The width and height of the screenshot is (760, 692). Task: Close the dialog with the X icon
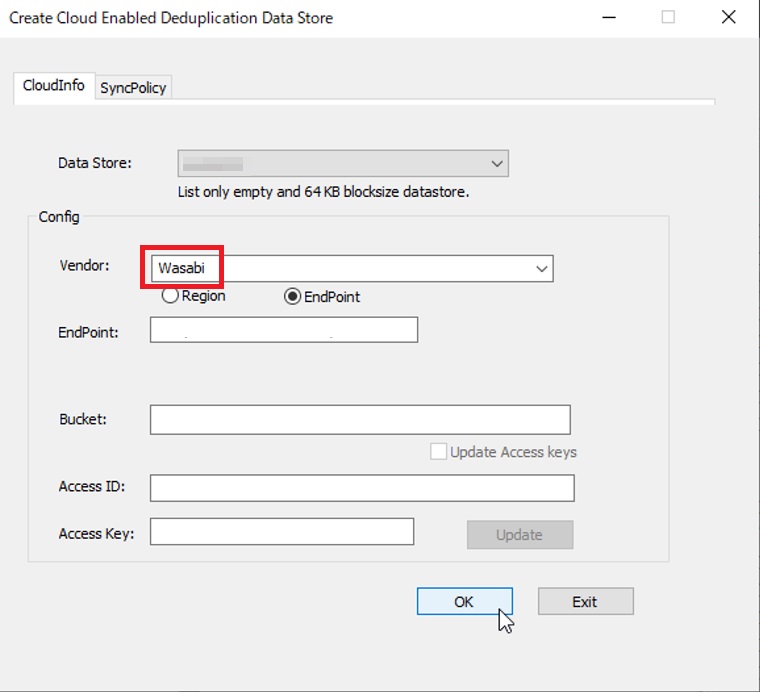[x=728, y=17]
